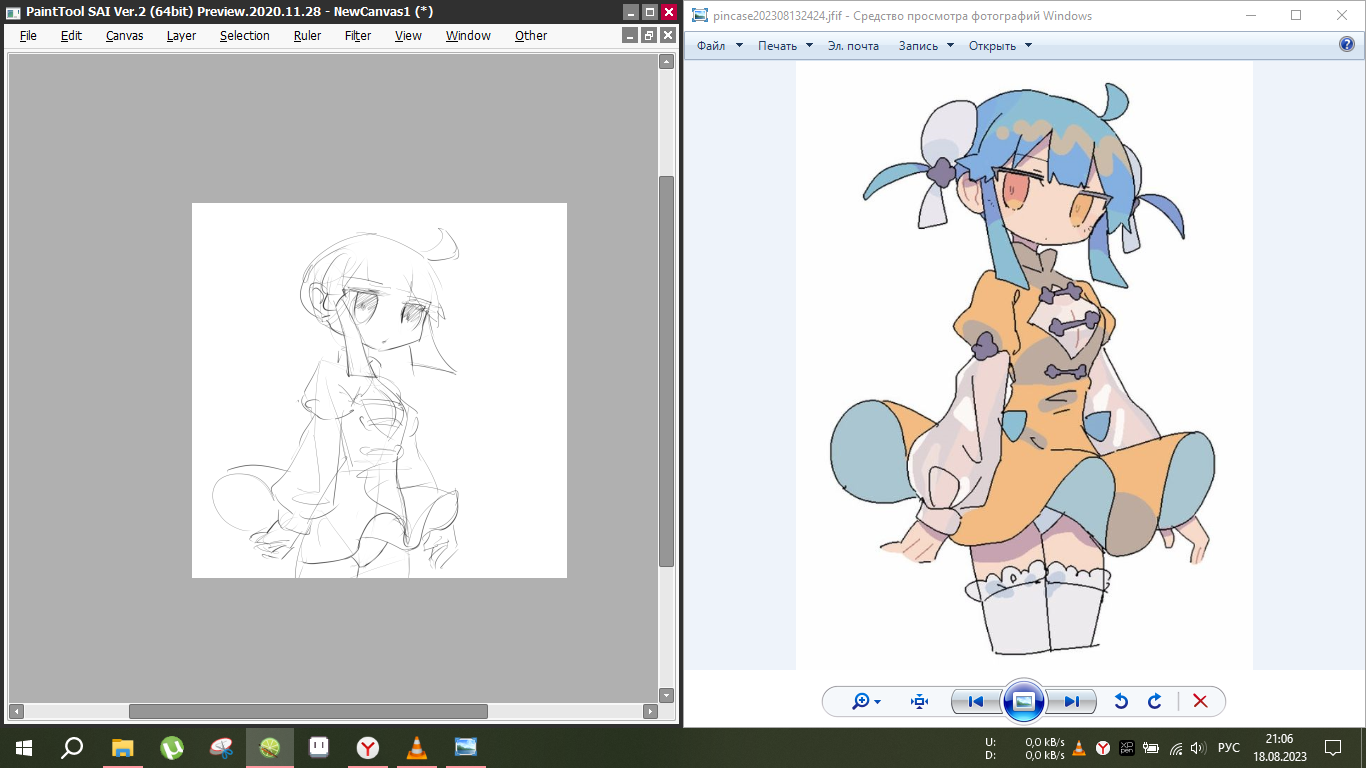The width and height of the screenshot is (1366, 768).
Task: Open the Layer menu in SAI
Action: (181, 35)
